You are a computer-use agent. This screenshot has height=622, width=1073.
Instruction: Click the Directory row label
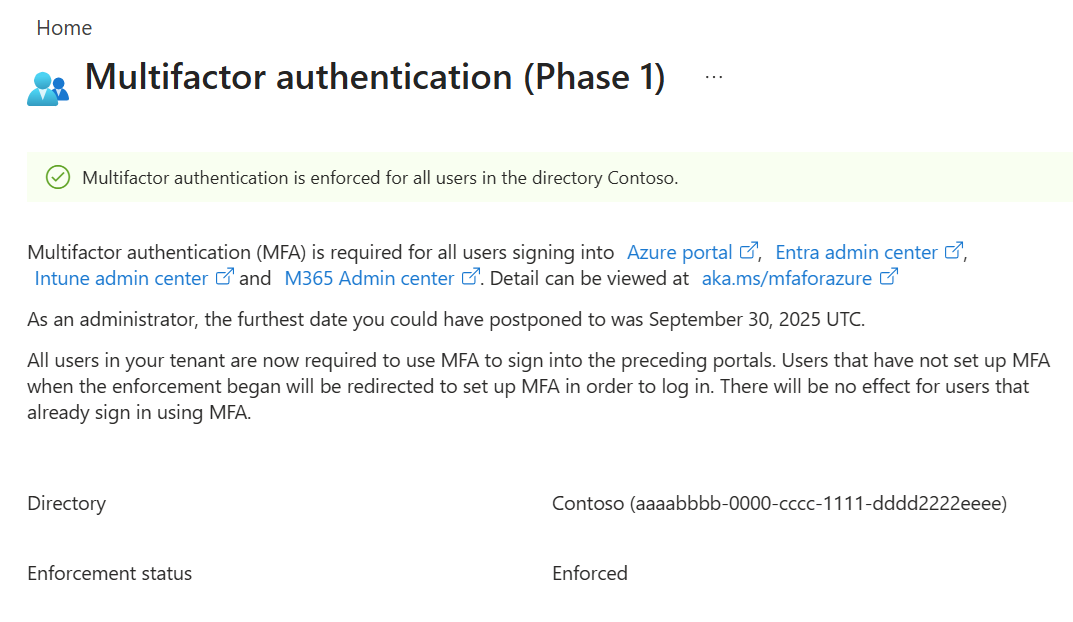click(66, 503)
